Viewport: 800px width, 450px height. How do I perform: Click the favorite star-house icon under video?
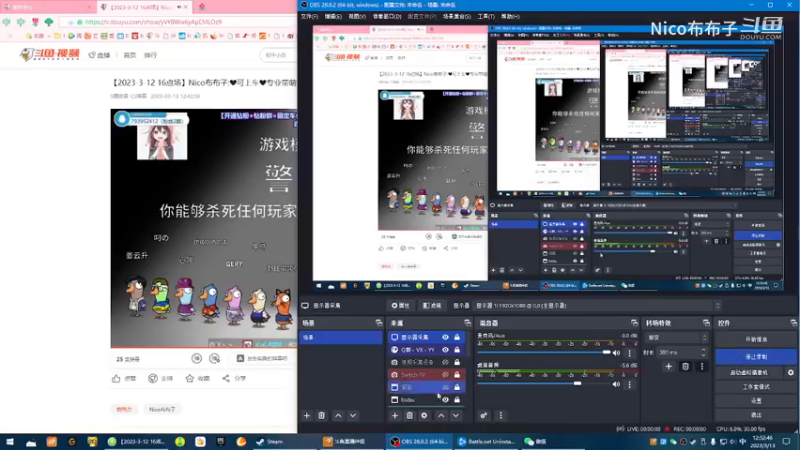click(x=190, y=378)
